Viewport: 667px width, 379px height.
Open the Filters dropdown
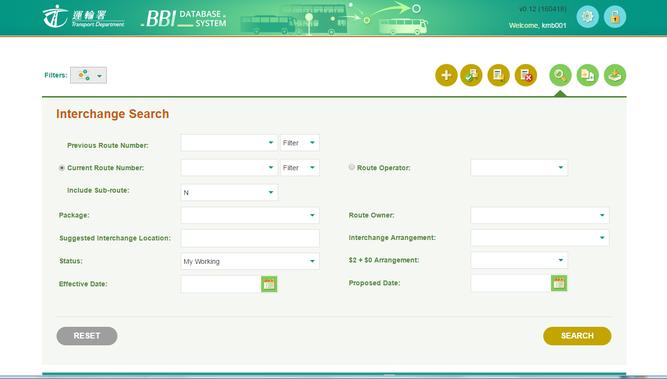(x=88, y=75)
